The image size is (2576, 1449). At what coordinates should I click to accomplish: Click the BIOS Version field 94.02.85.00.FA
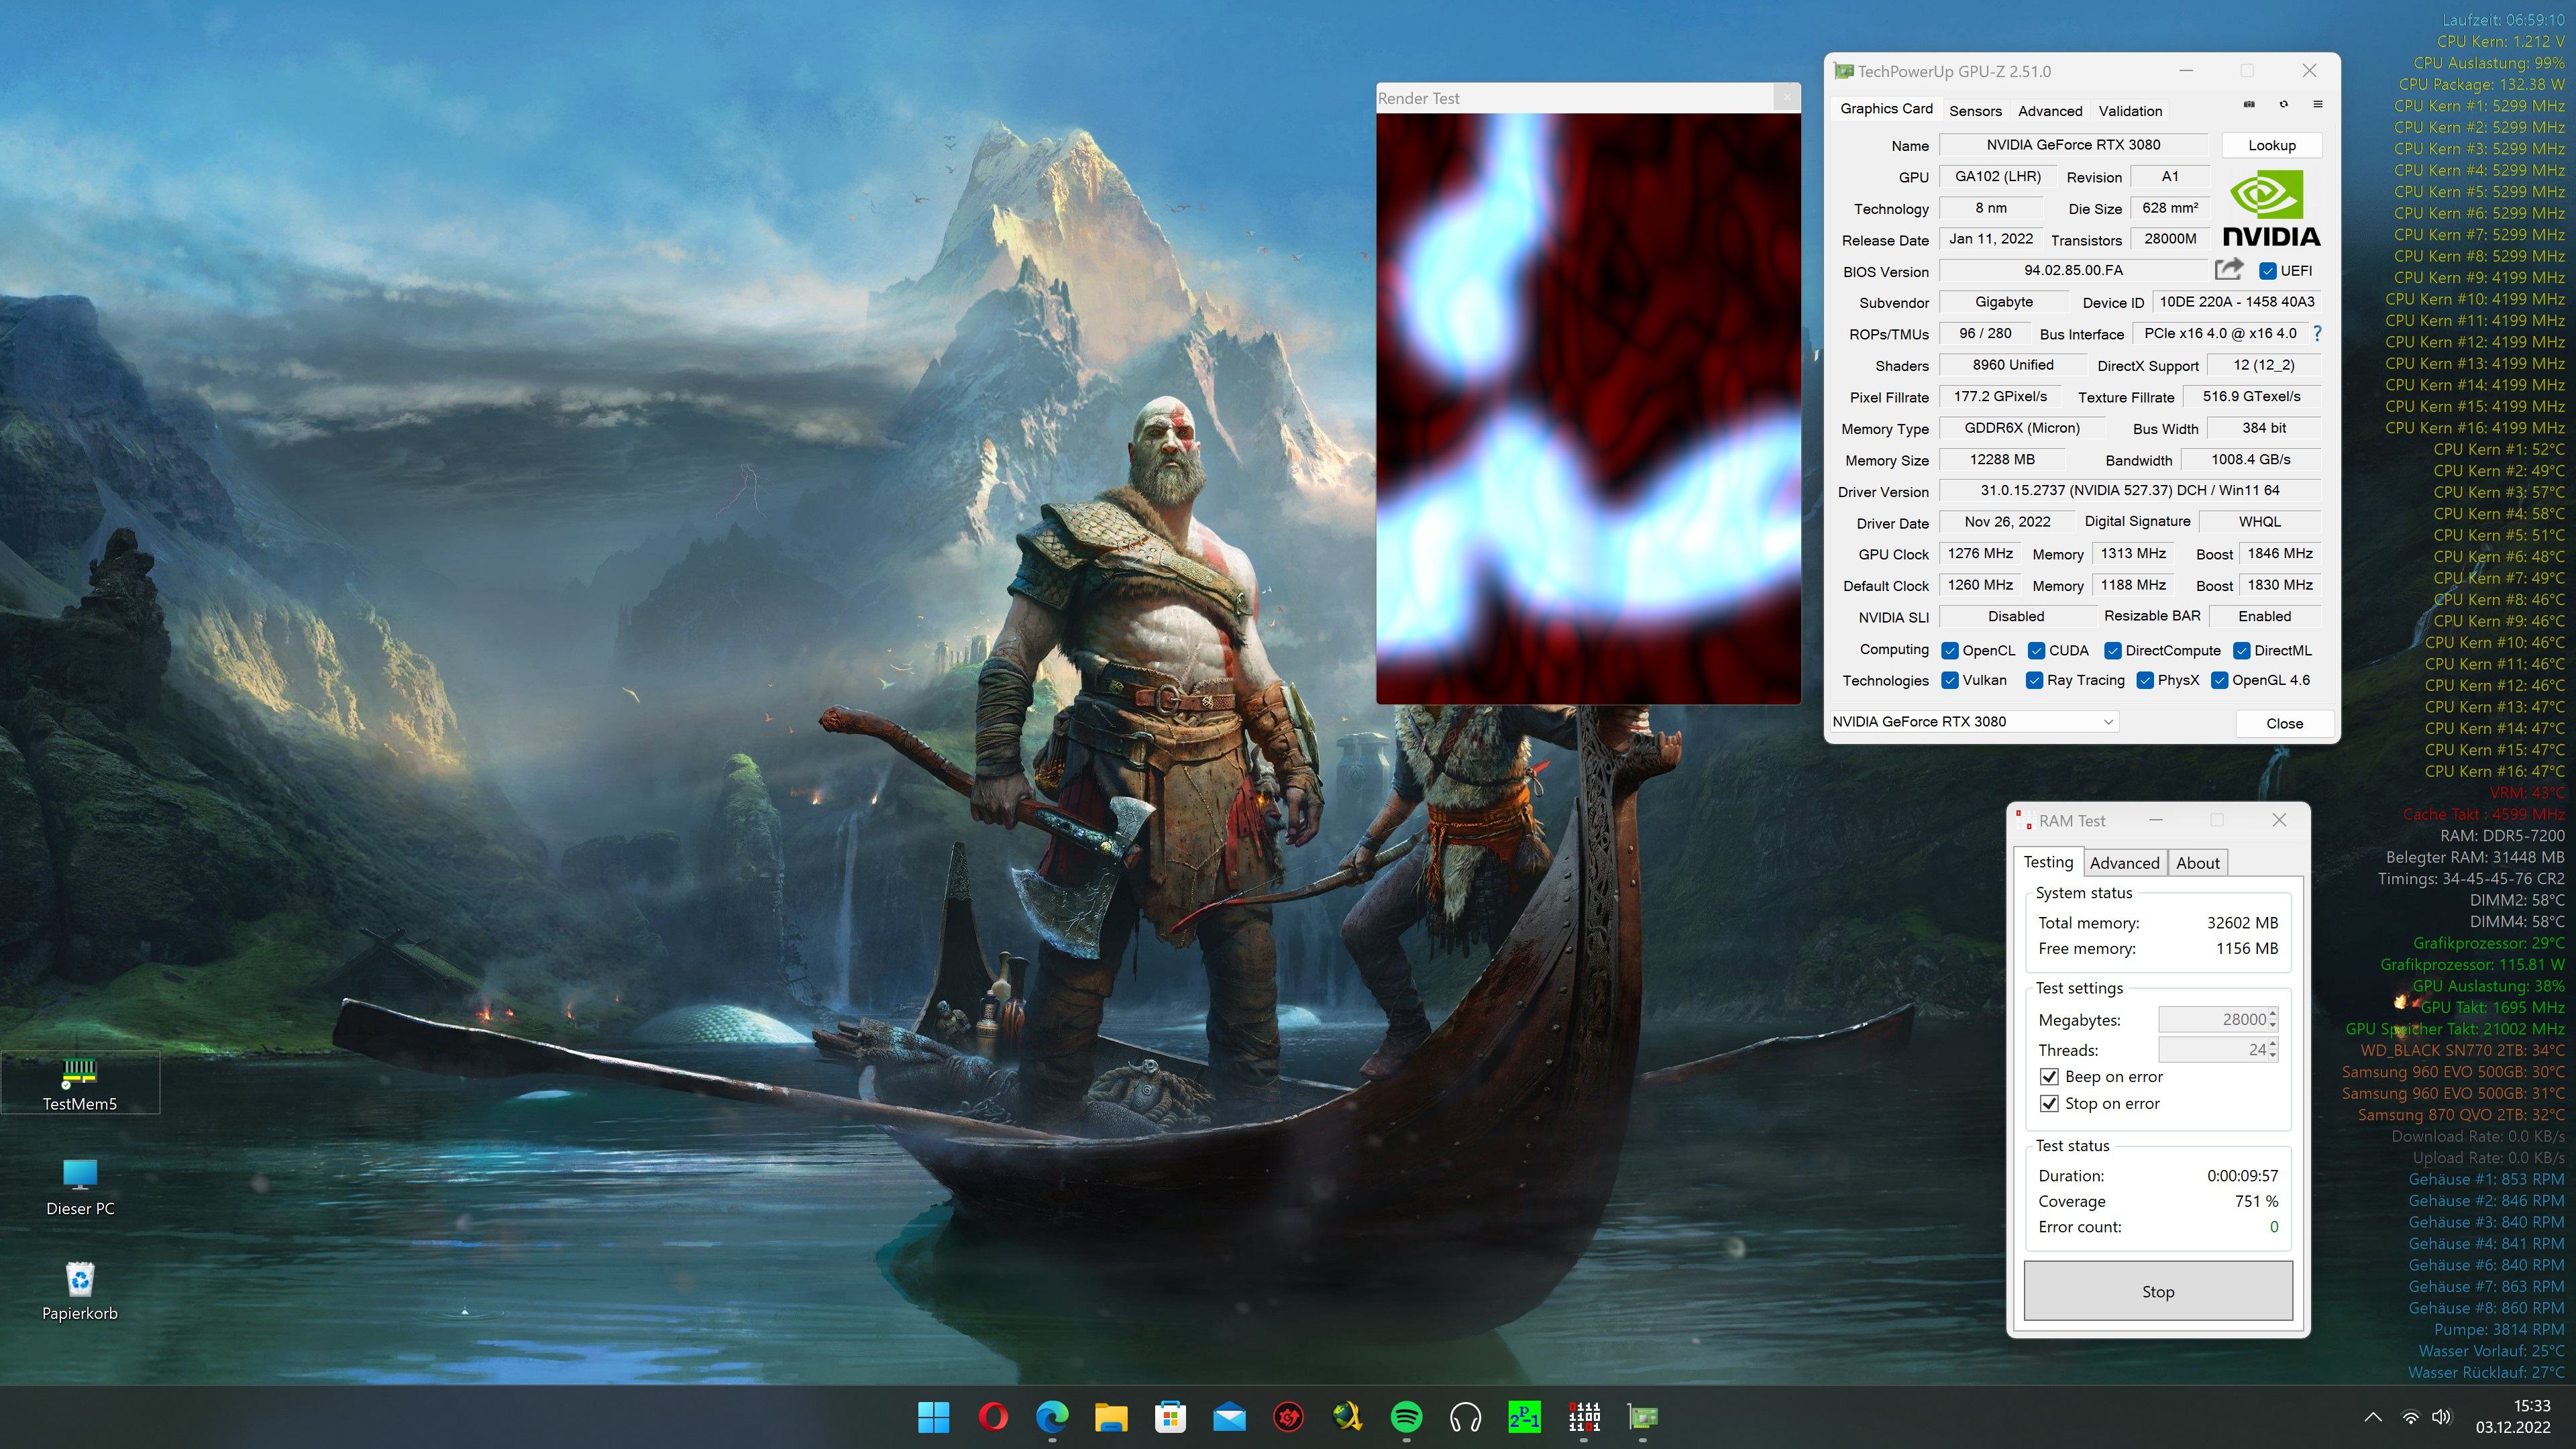pos(2072,270)
